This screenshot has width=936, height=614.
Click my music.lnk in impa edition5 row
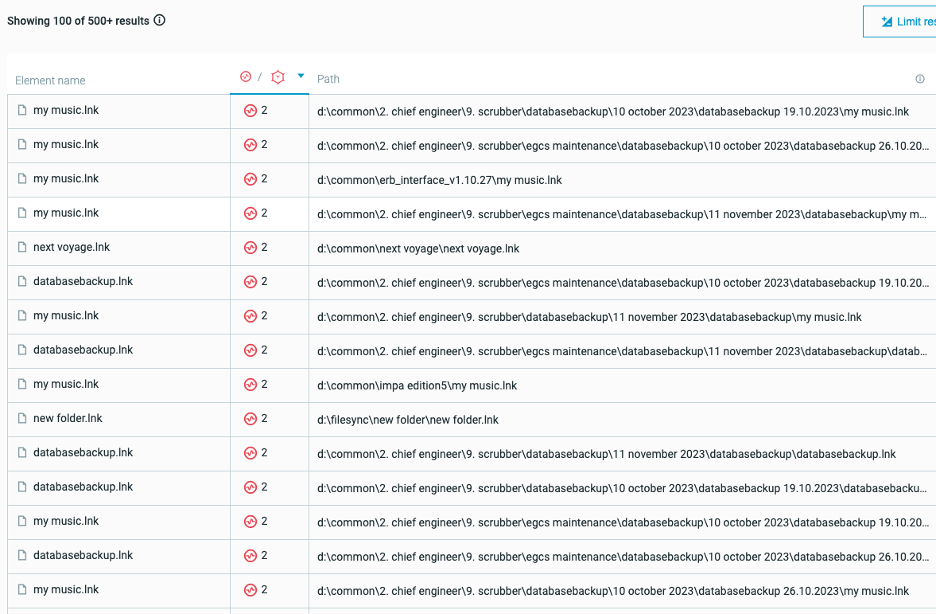tap(66, 384)
